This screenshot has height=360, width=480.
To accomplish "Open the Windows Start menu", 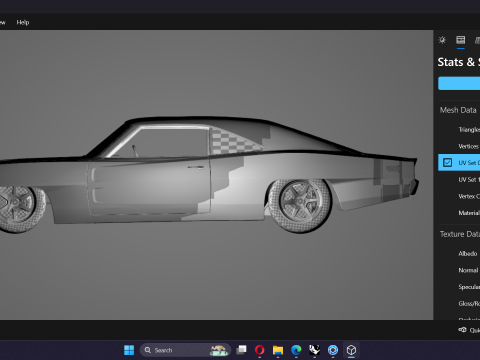I will [x=129, y=350].
